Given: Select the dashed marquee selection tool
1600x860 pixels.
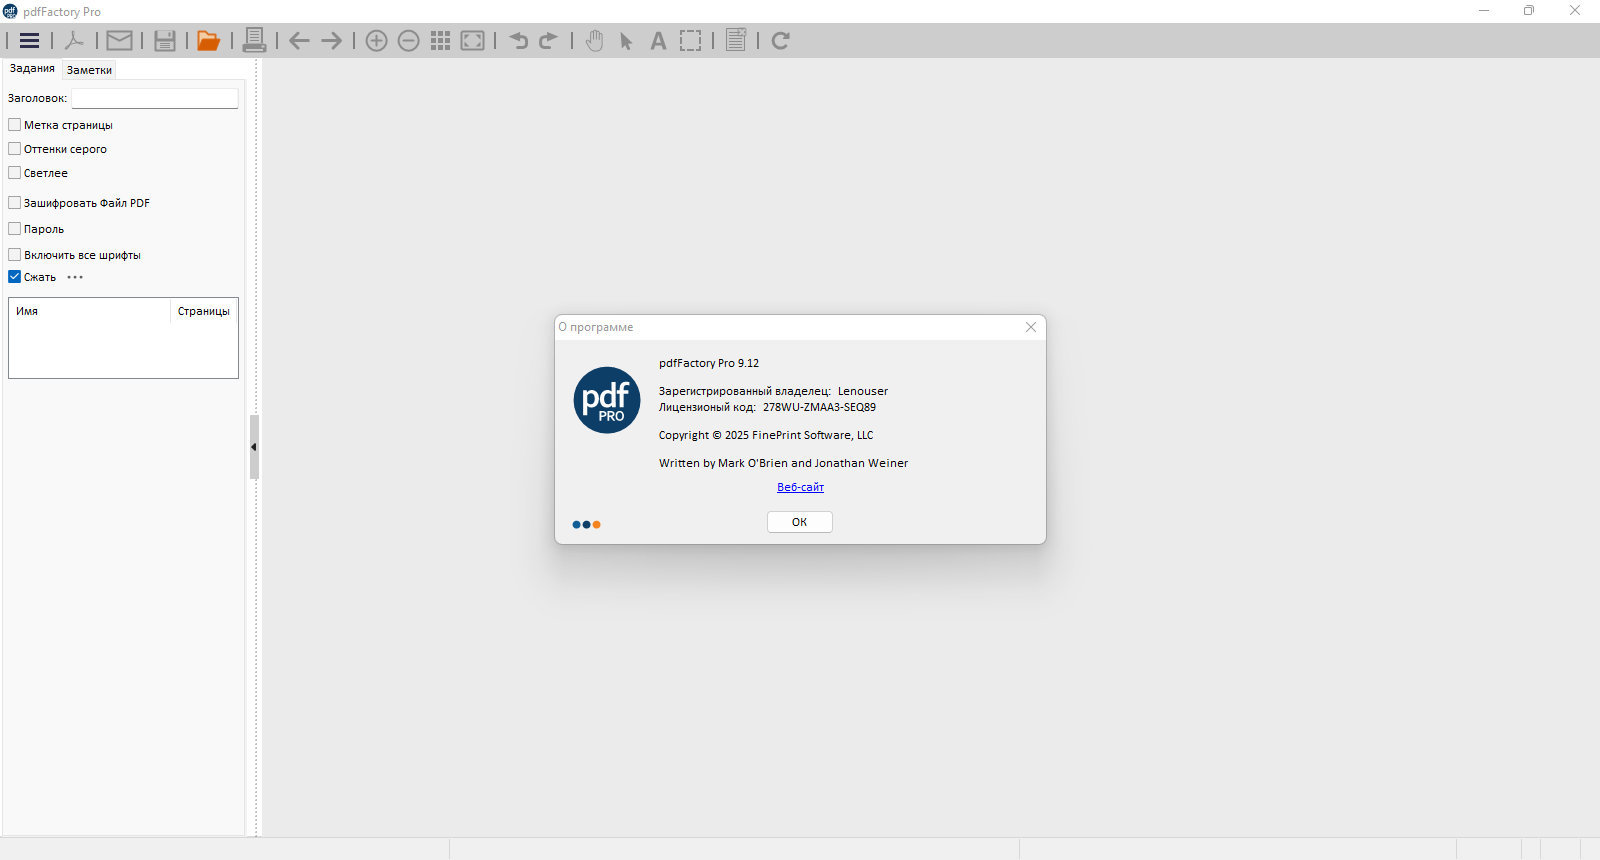Looking at the screenshot, I should click(x=691, y=41).
